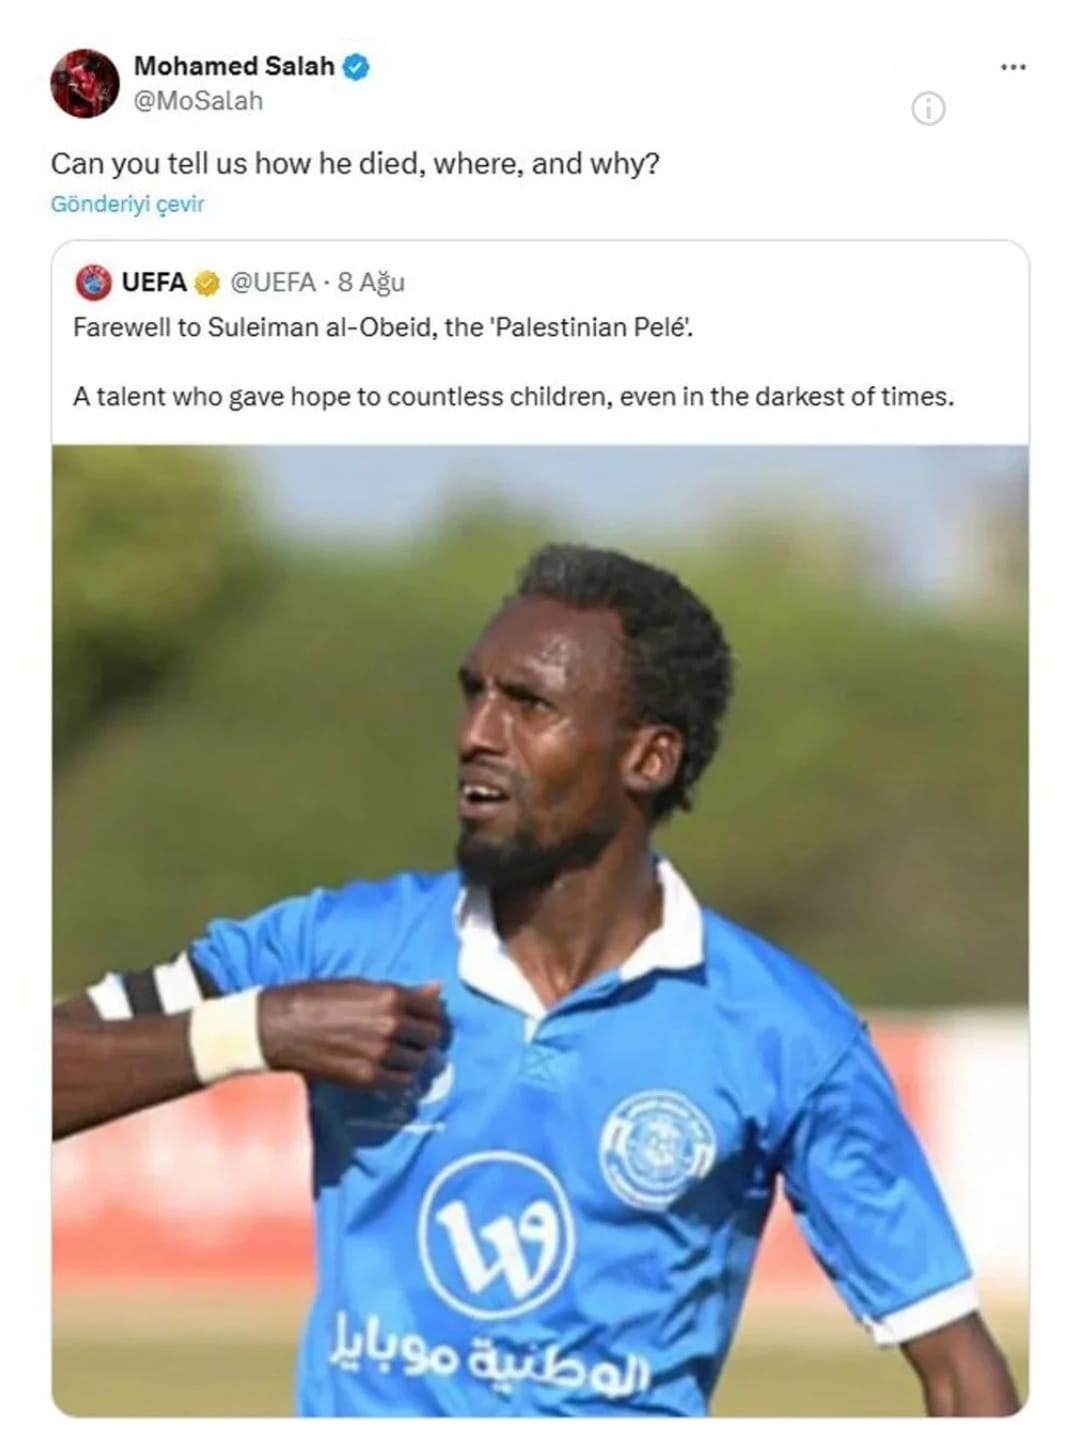This screenshot has height=1455, width=1080.
Task: Click the gold verified badge next to UEFA
Action: (x=207, y=283)
